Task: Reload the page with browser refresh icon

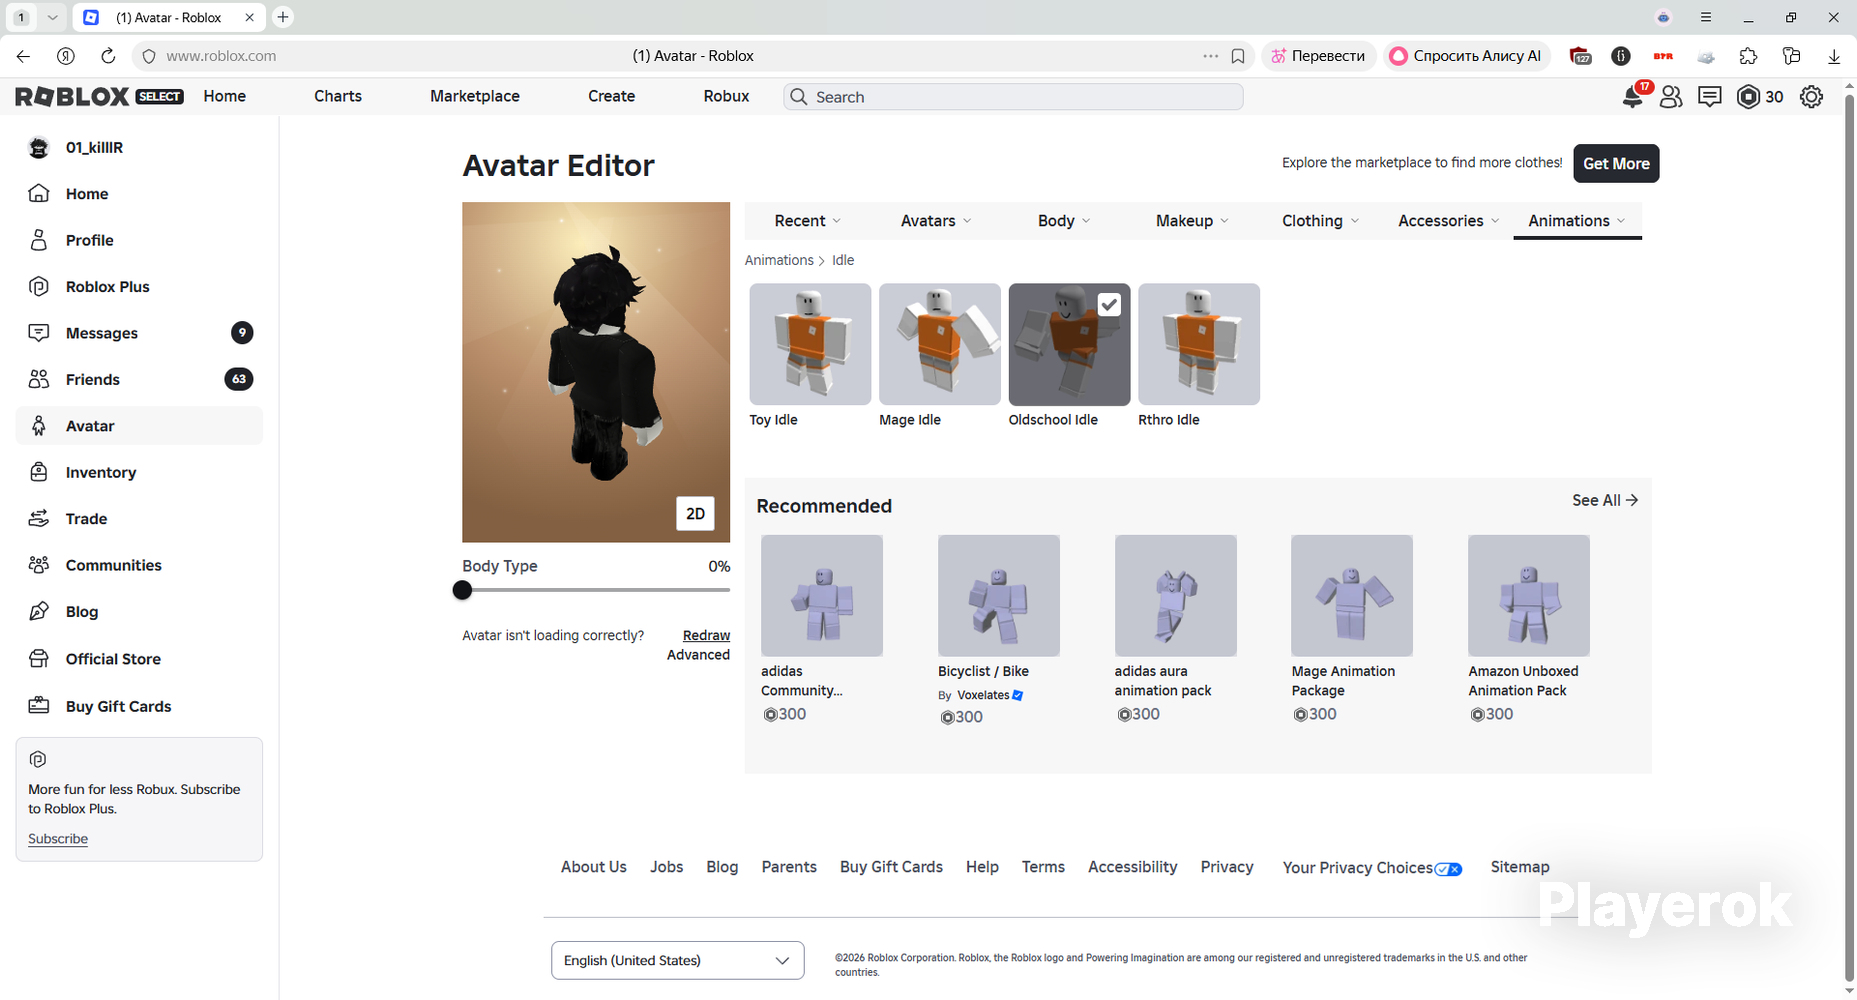Action: (108, 56)
